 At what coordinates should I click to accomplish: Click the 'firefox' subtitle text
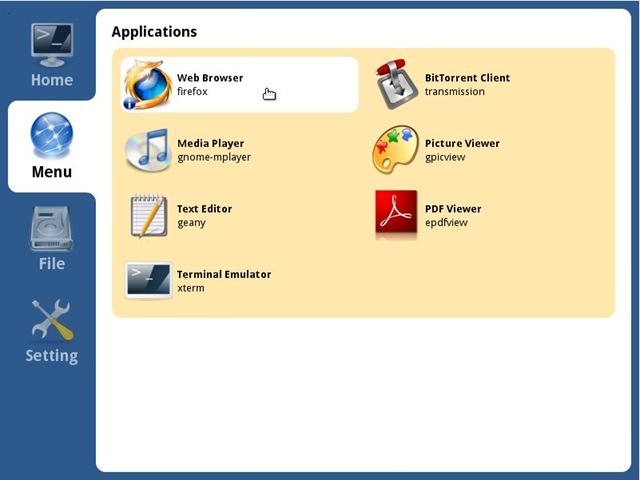point(192,91)
